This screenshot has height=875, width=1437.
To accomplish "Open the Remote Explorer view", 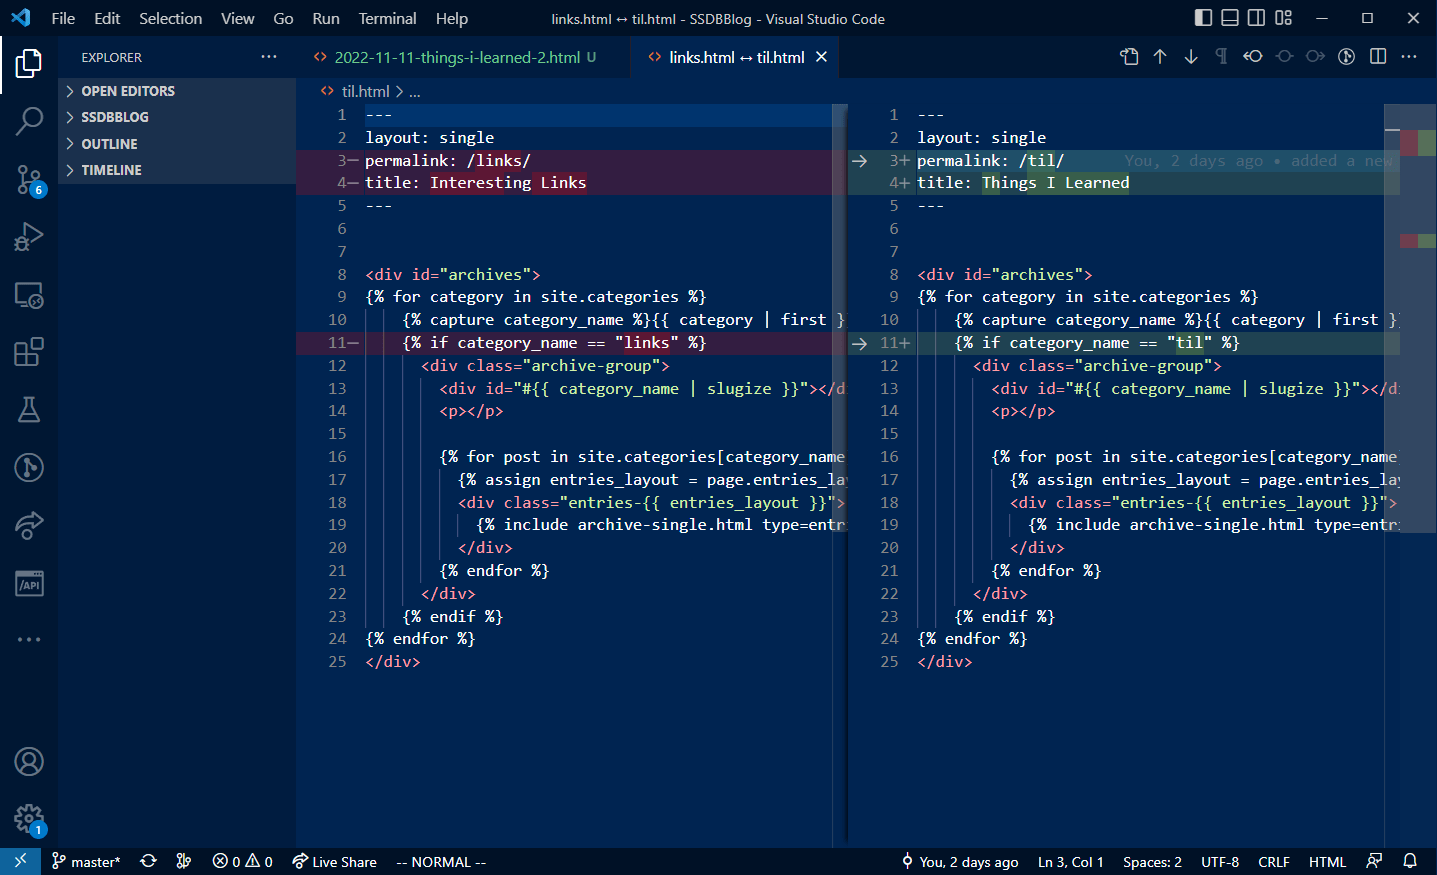I will pyautogui.click(x=29, y=295).
